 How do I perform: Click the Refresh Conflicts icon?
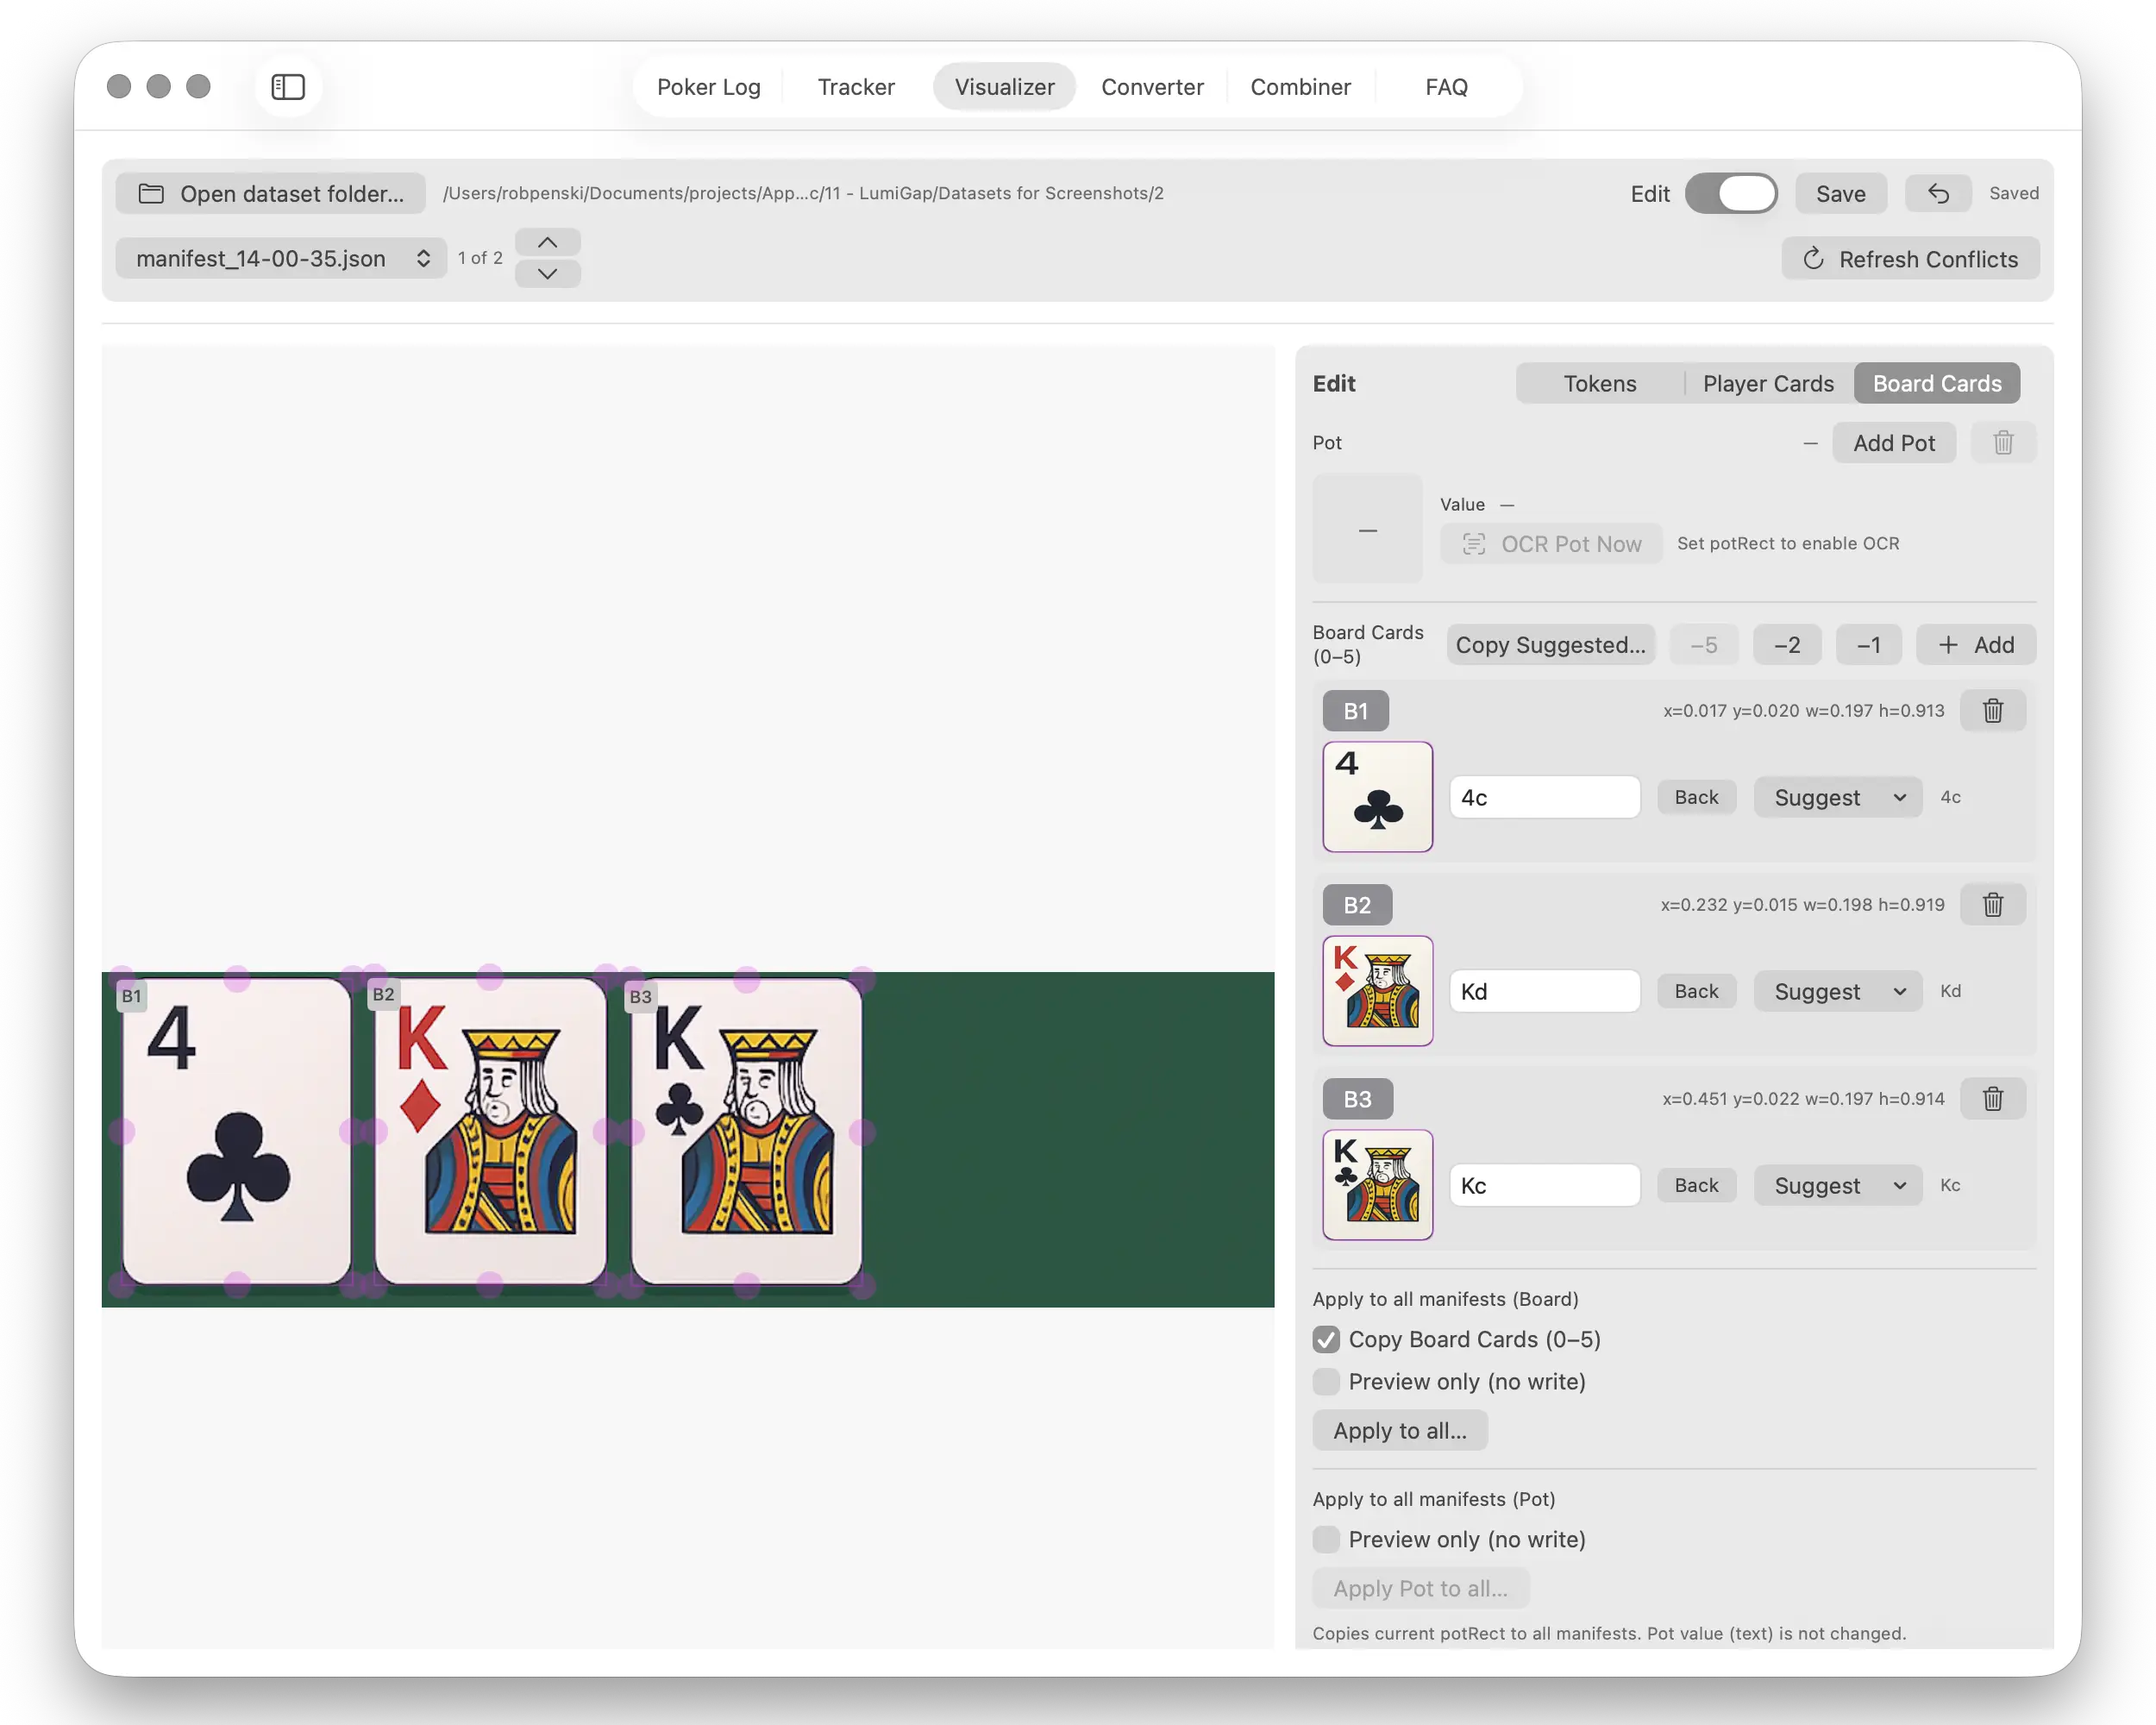1815,259
